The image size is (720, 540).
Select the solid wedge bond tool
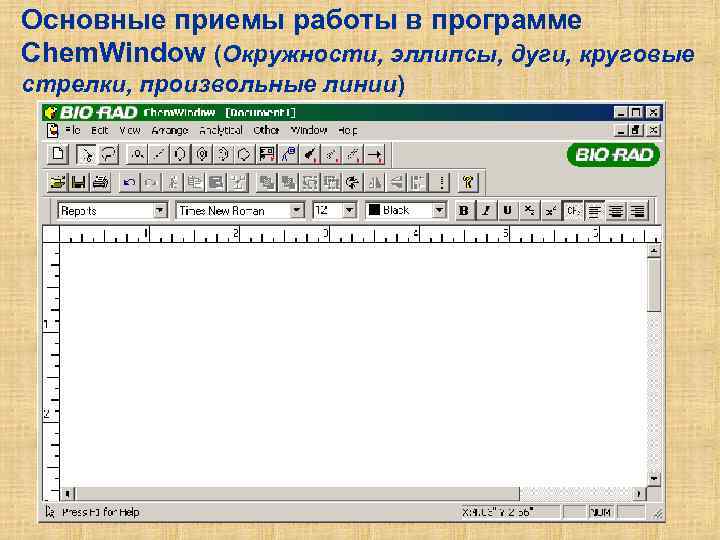(x=310, y=154)
